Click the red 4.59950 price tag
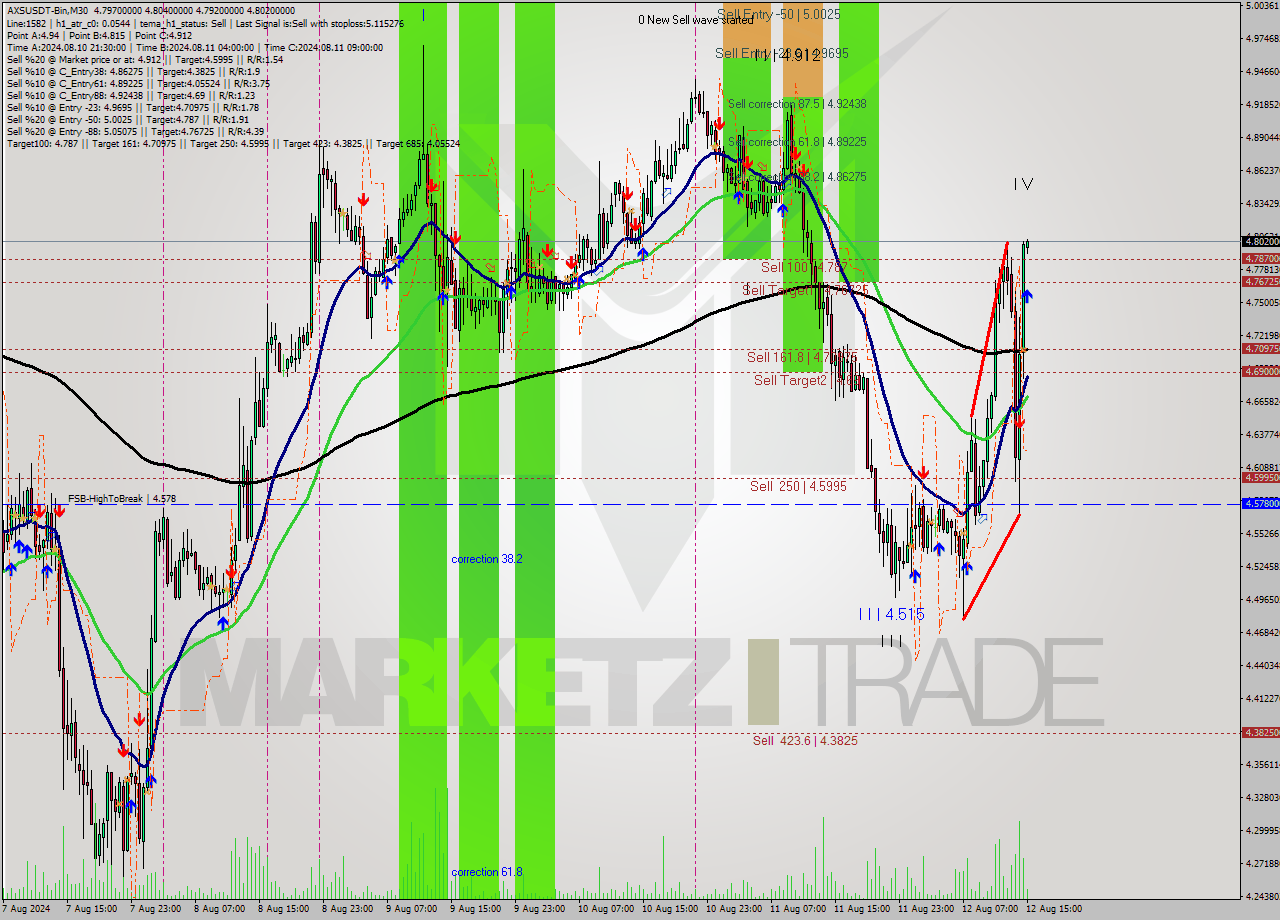The height and width of the screenshot is (920, 1280). (1260, 477)
